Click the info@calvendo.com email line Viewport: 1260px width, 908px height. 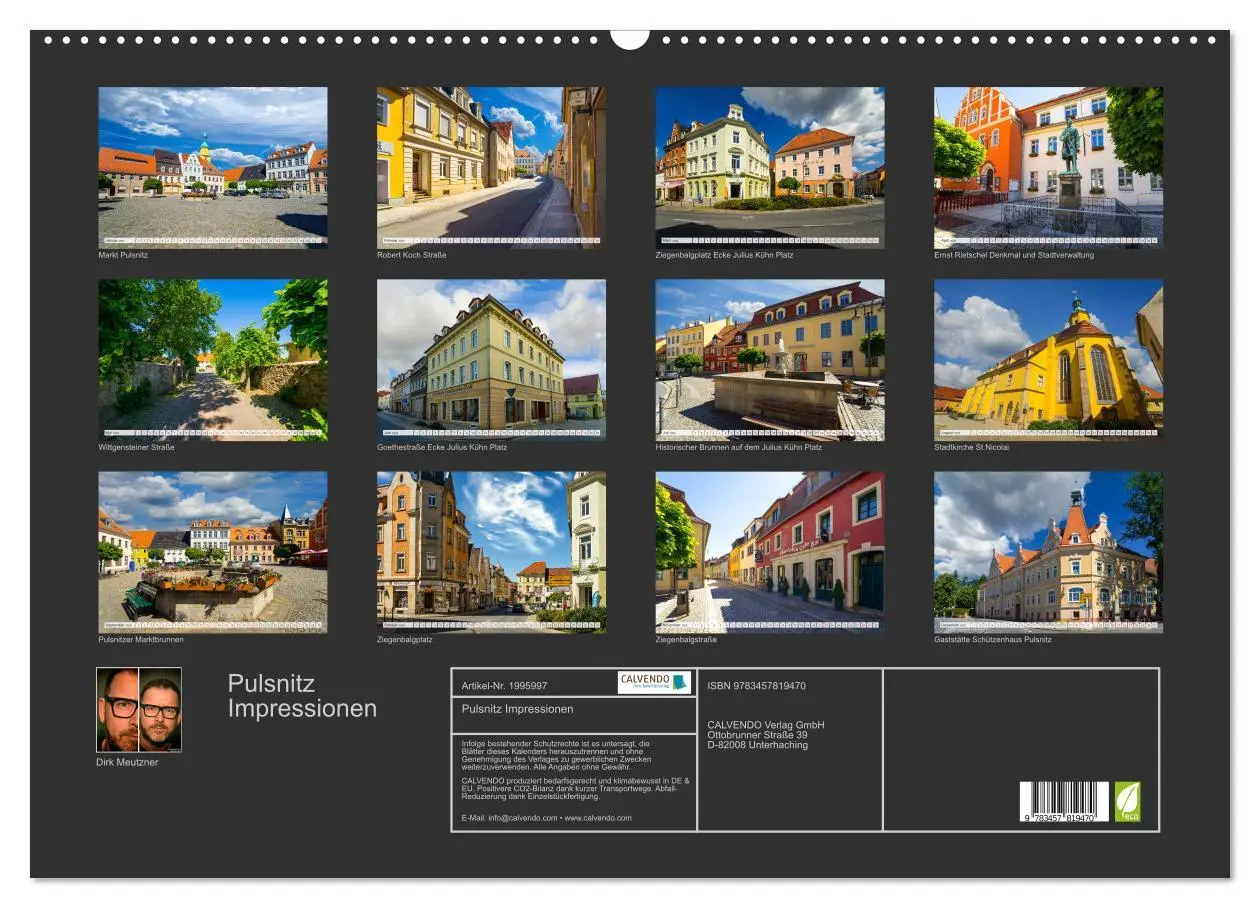(x=547, y=818)
